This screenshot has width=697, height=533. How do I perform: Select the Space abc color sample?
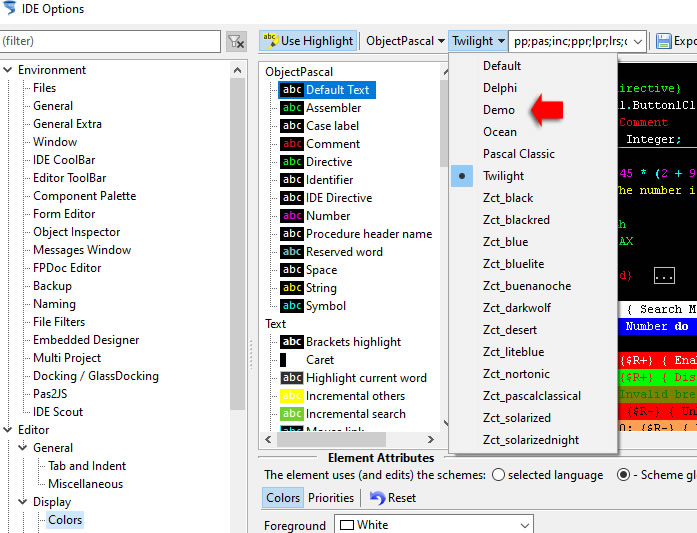pos(292,269)
